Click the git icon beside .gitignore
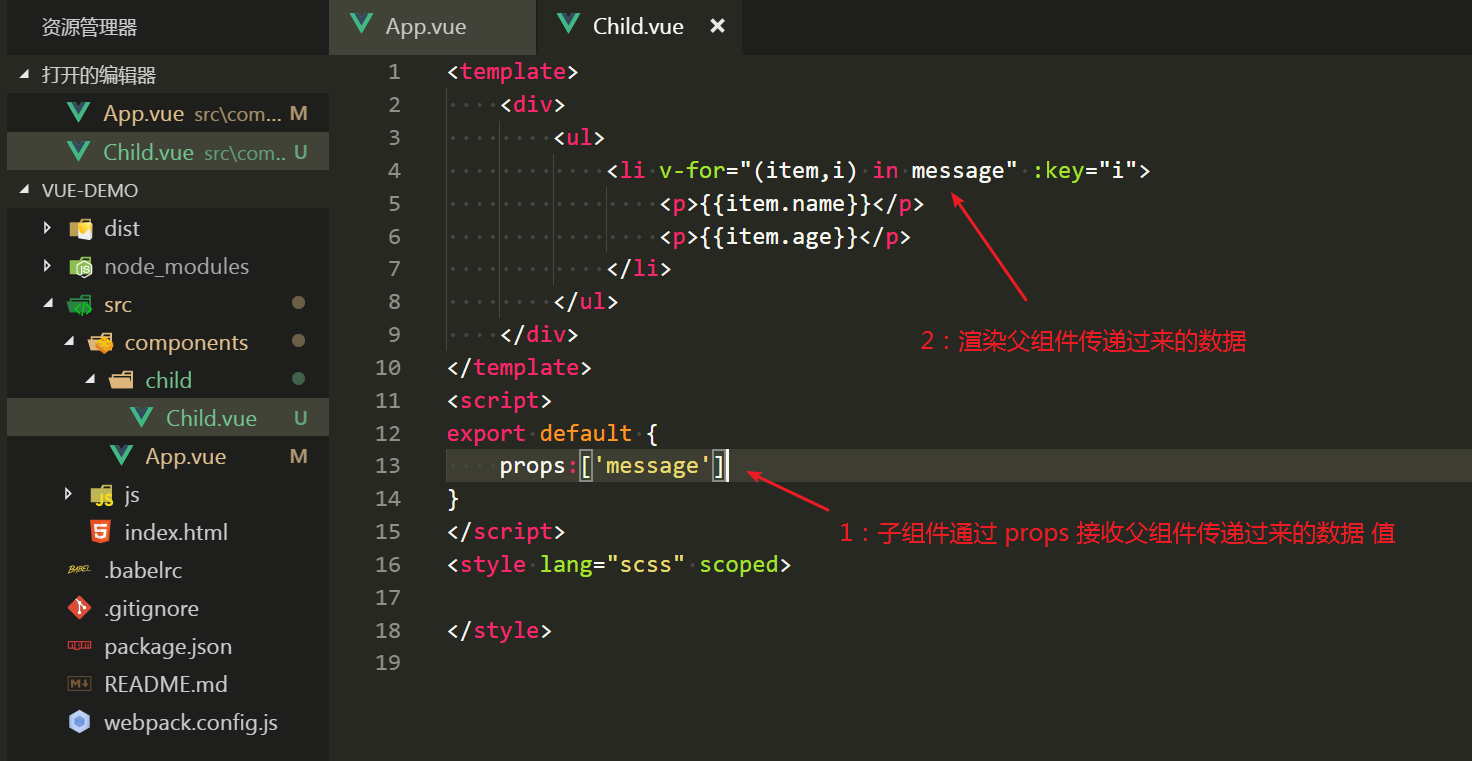1472x761 pixels. (79, 608)
